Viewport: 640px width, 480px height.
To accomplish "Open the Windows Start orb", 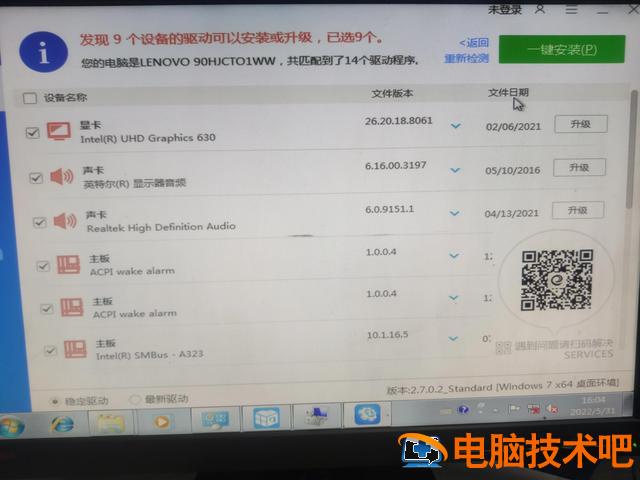I will coord(11,426).
